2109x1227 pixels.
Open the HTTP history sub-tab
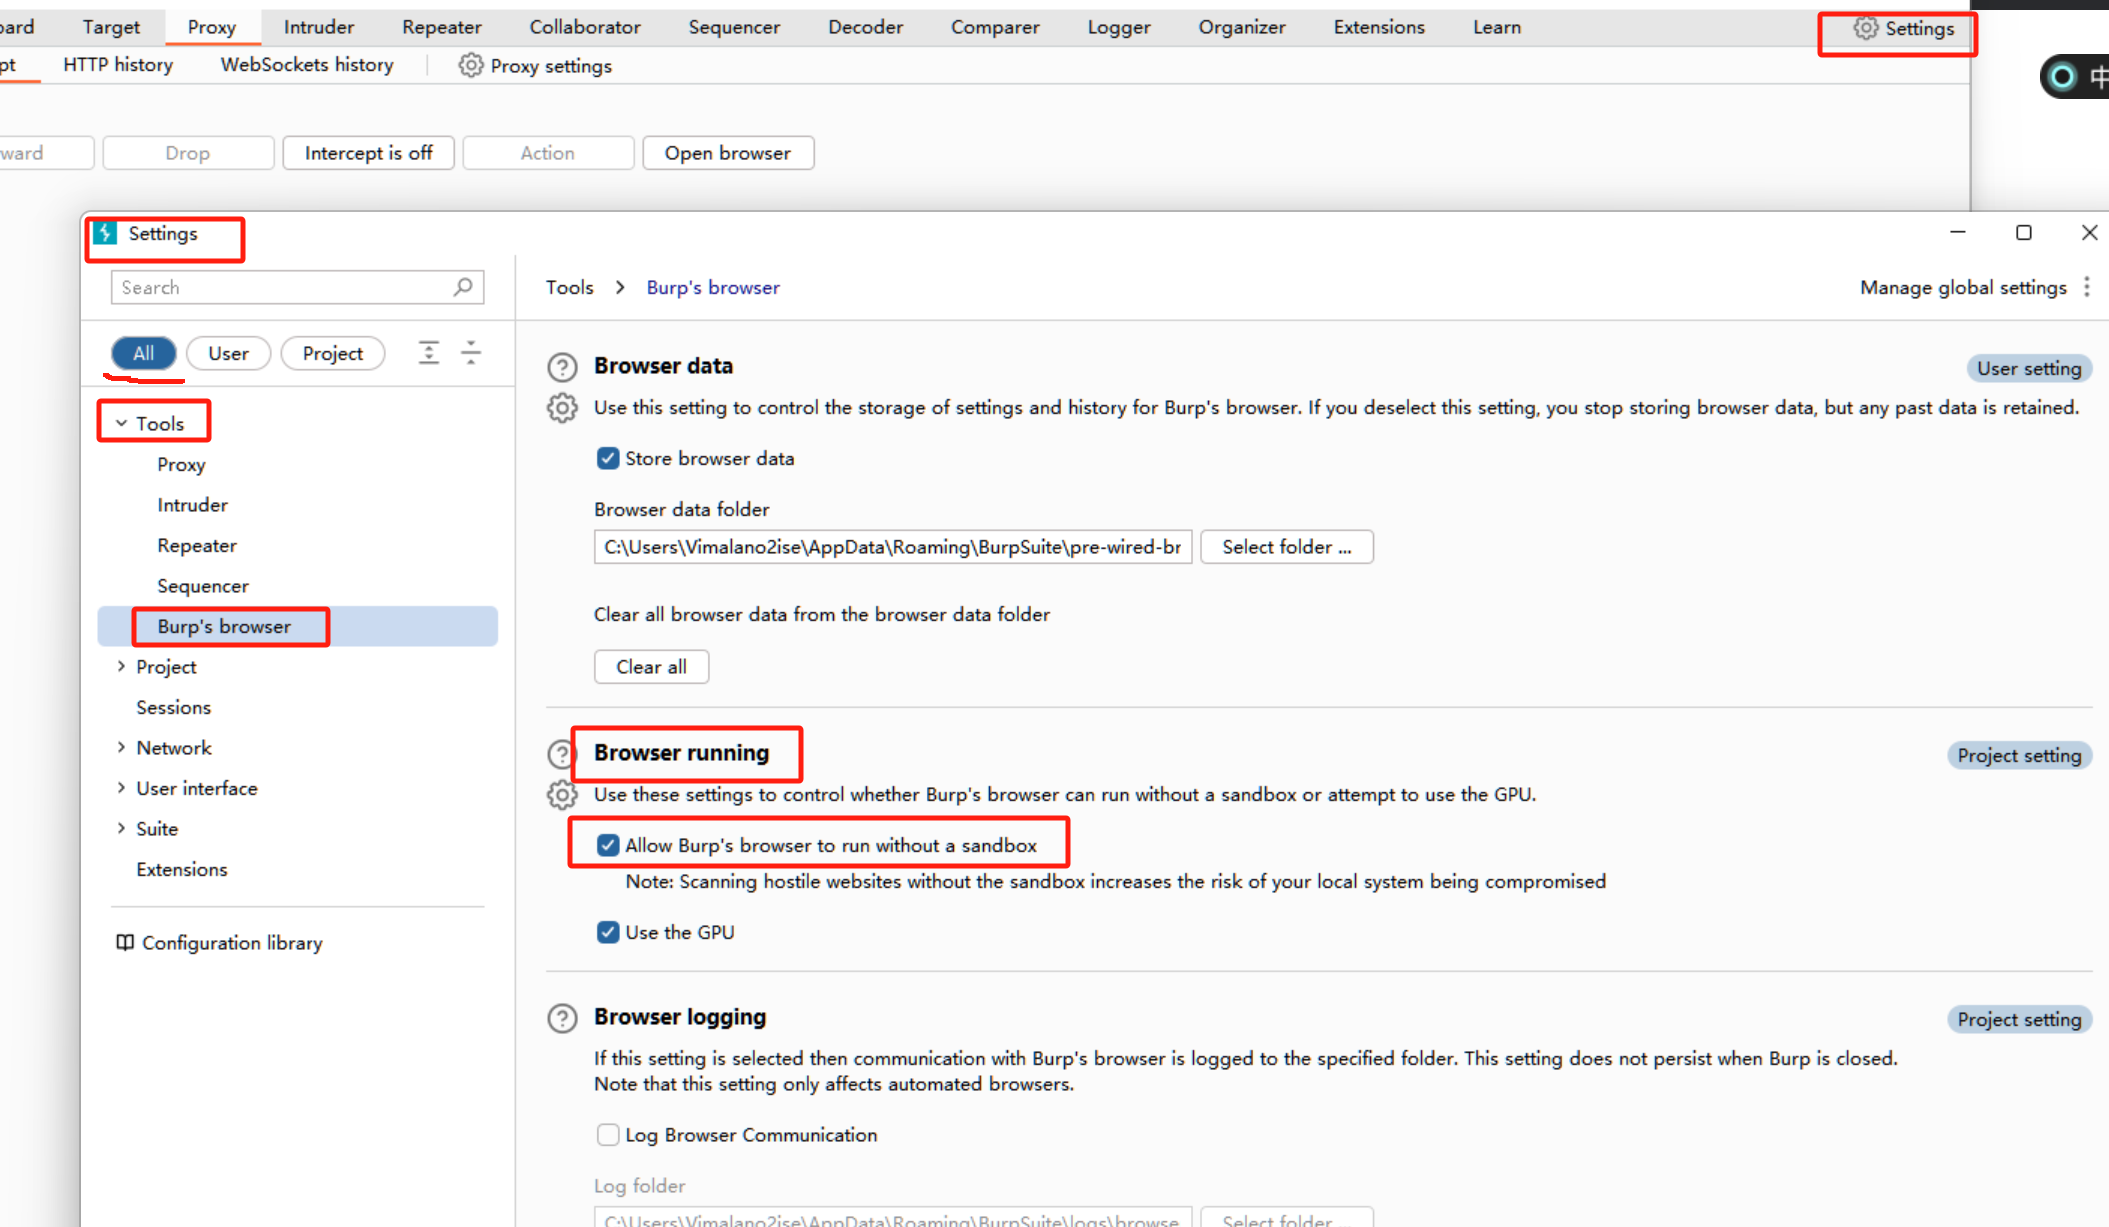coord(118,65)
